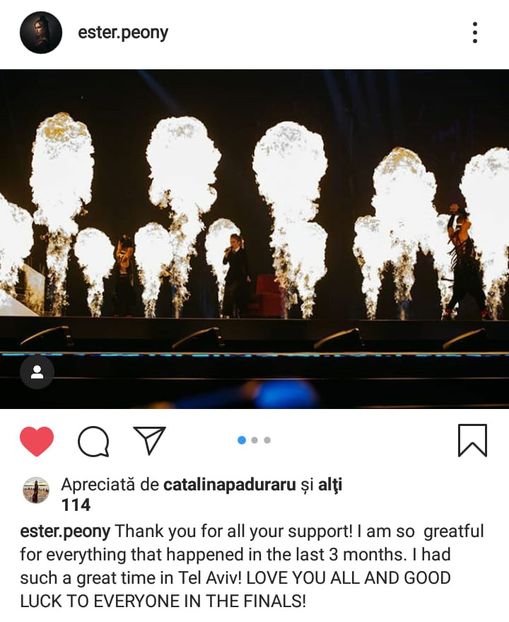Share post via paper plane icon

[x=149, y=440]
